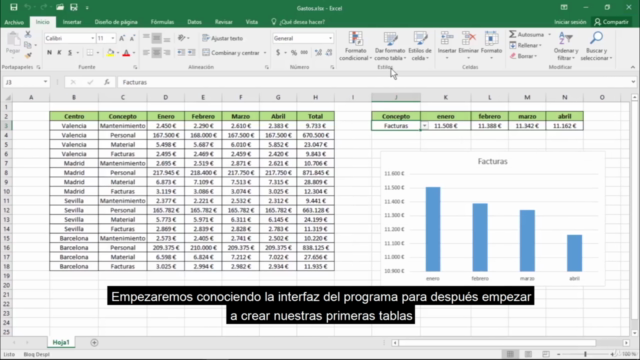640x360 pixels.
Task: Open the Calibri font name dropdown
Action: point(92,38)
